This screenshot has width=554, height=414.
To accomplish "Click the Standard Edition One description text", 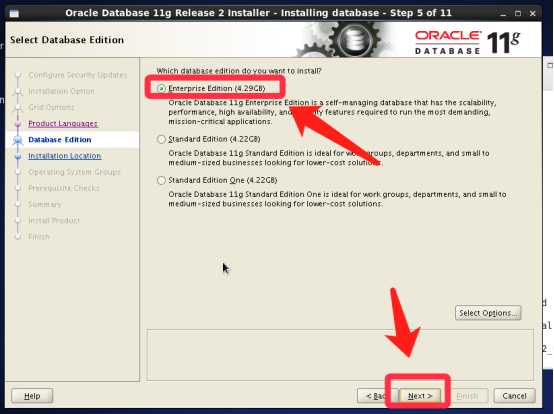I will tap(337, 199).
